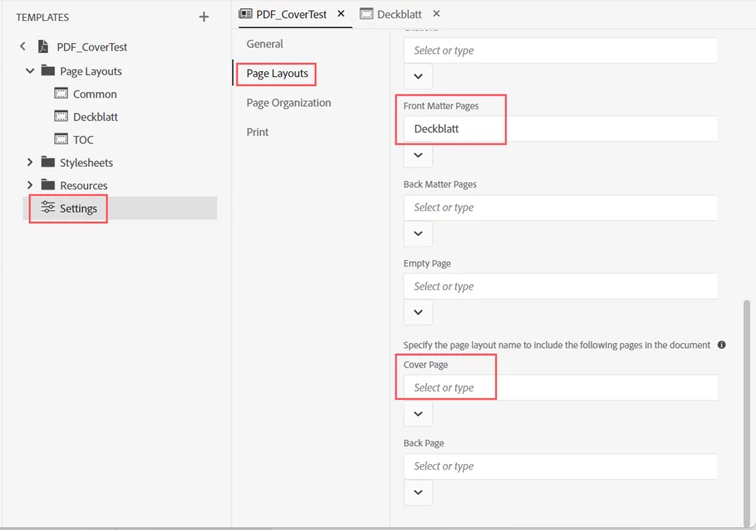This screenshot has height=530, width=756.
Task: Click the Stylesheets folder icon
Action: tap(48, 162)
